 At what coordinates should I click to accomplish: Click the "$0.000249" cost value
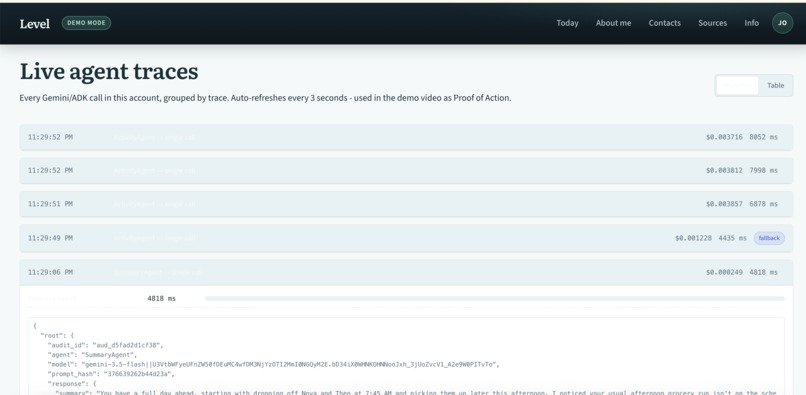click(x=724, y=272)
